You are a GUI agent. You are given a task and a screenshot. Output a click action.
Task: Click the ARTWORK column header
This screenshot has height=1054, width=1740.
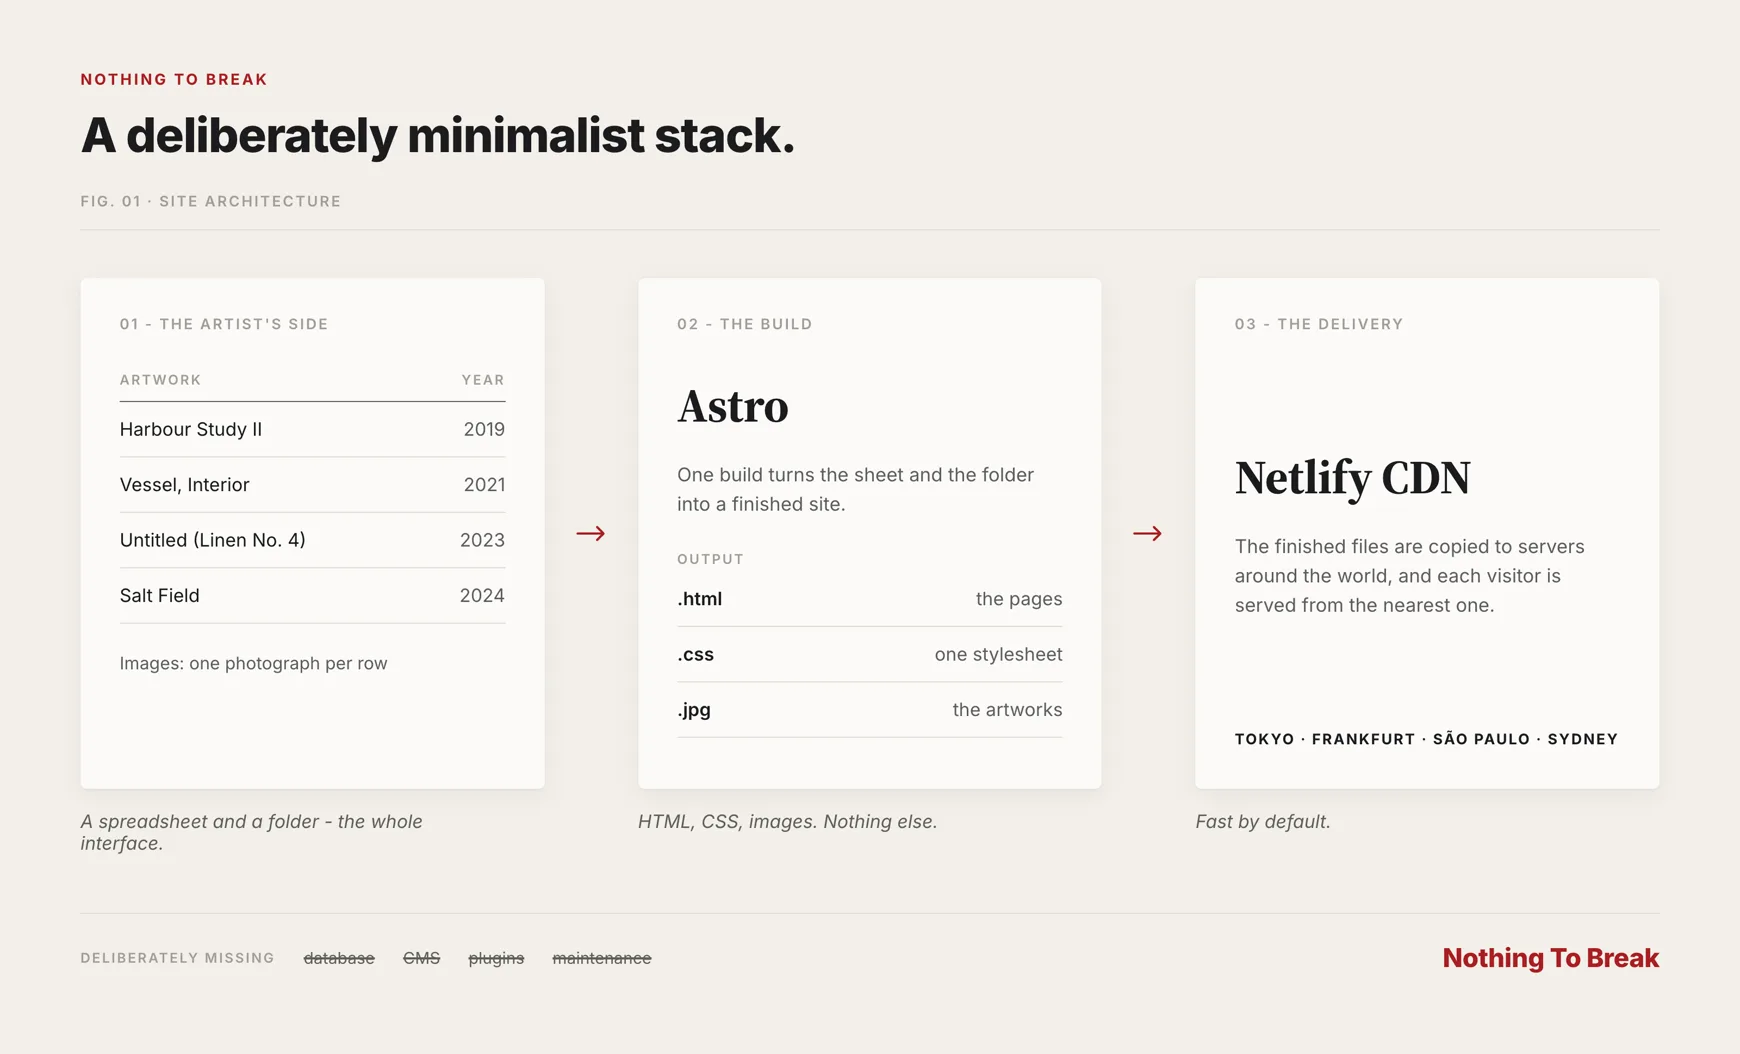pyautogui.click(x=160, y=380)
